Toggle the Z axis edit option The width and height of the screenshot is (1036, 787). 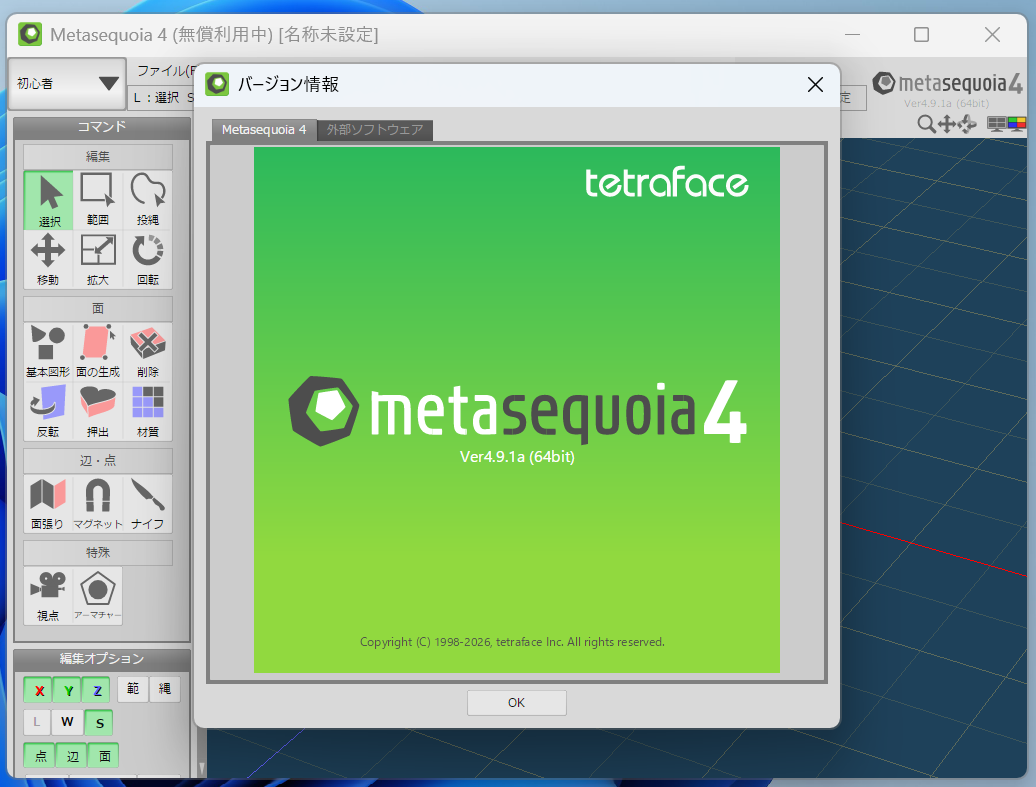[97, 690]
